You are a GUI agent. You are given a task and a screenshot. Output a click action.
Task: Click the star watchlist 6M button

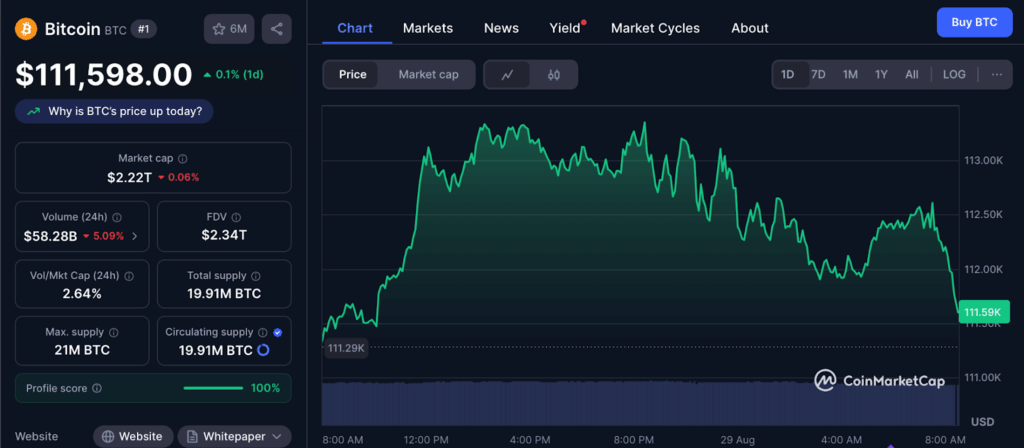(x=229, y=29)
